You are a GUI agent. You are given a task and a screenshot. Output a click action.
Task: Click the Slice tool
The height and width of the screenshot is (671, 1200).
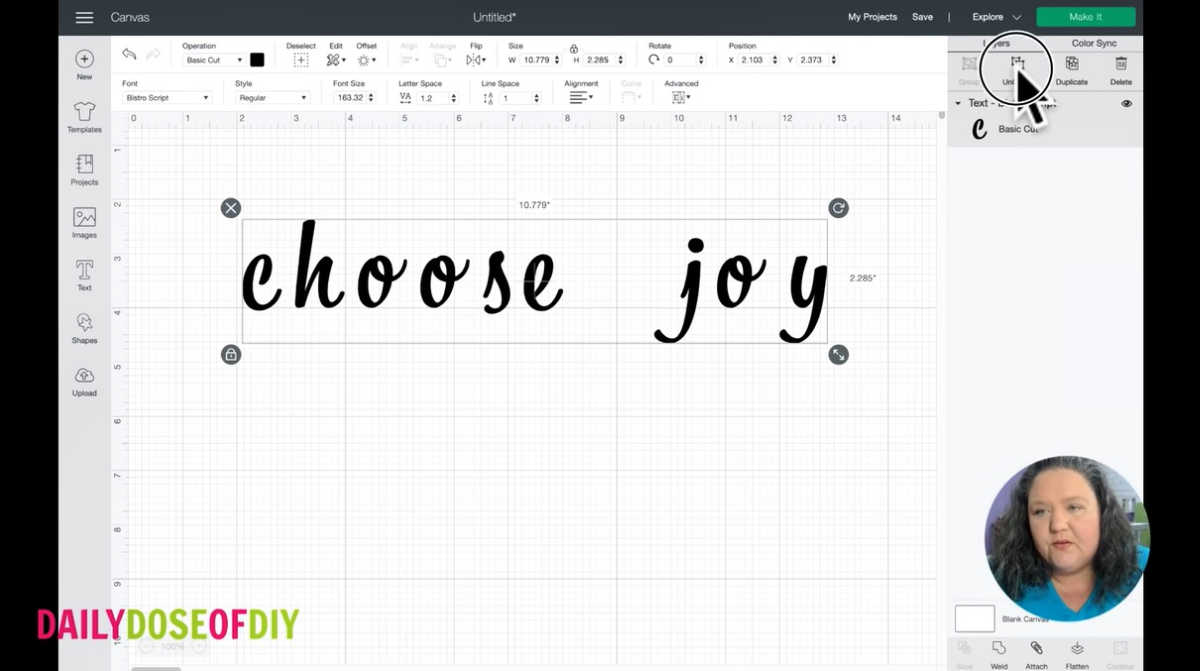[x=964, y=648]
